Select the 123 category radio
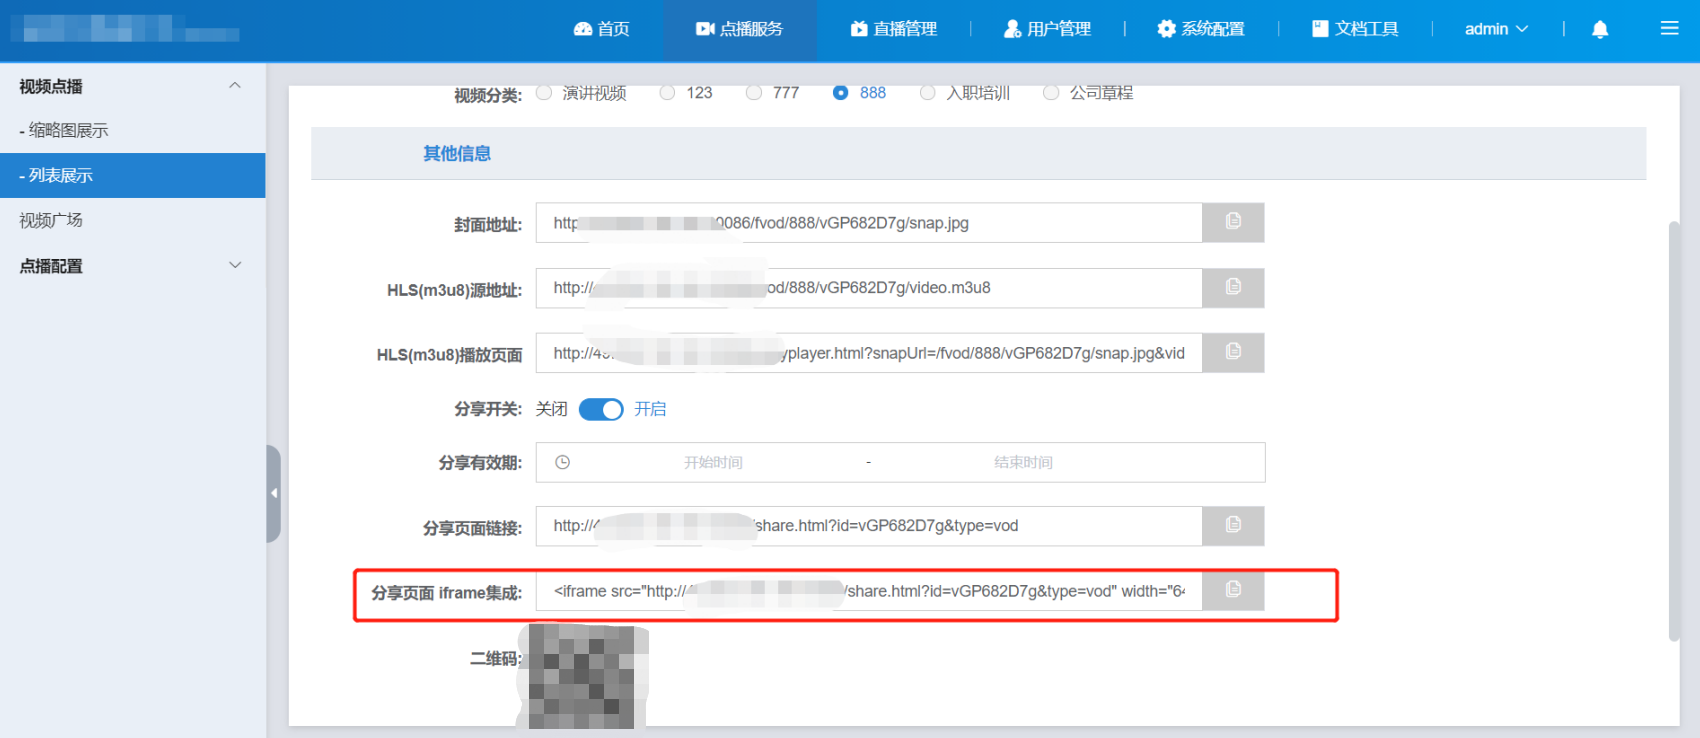Screen dimensions: 1700x738 pos(667,92)
